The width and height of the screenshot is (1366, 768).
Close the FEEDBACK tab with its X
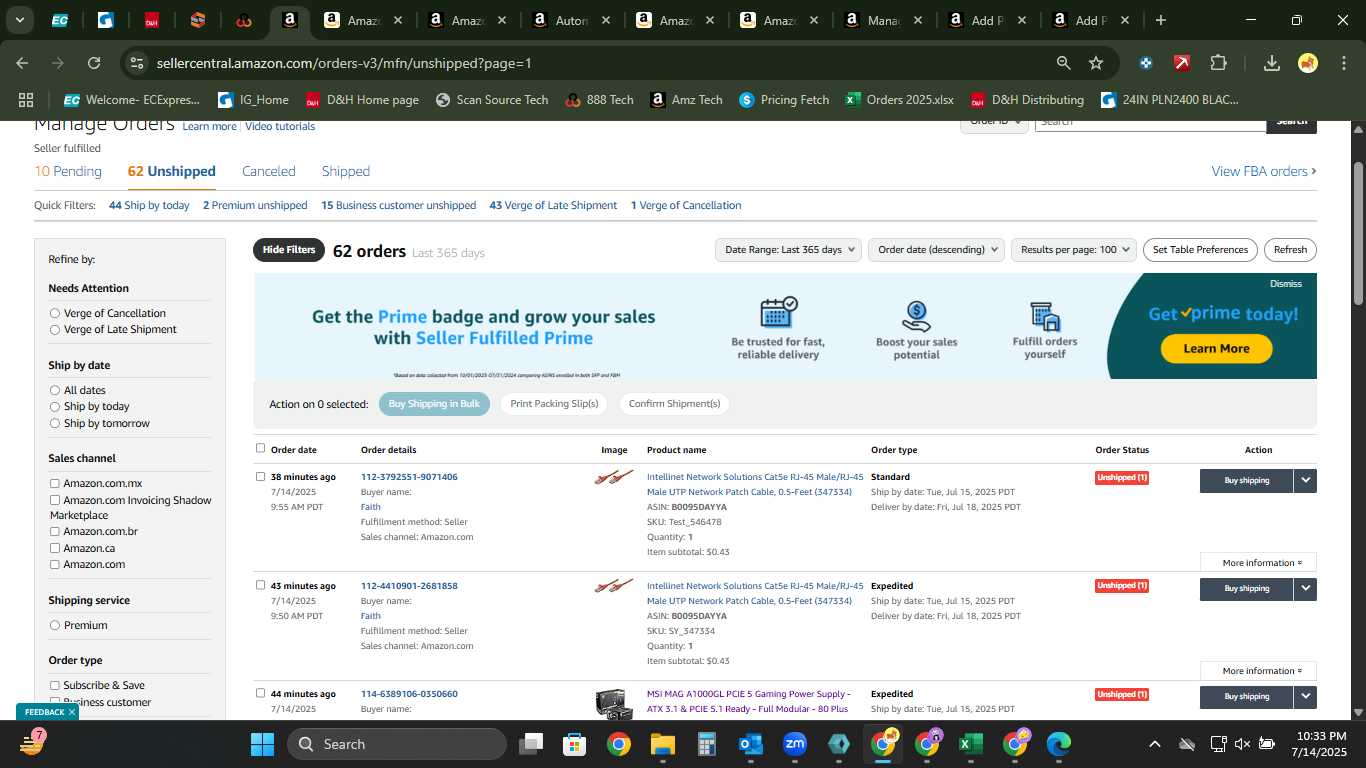coord(72,712)
